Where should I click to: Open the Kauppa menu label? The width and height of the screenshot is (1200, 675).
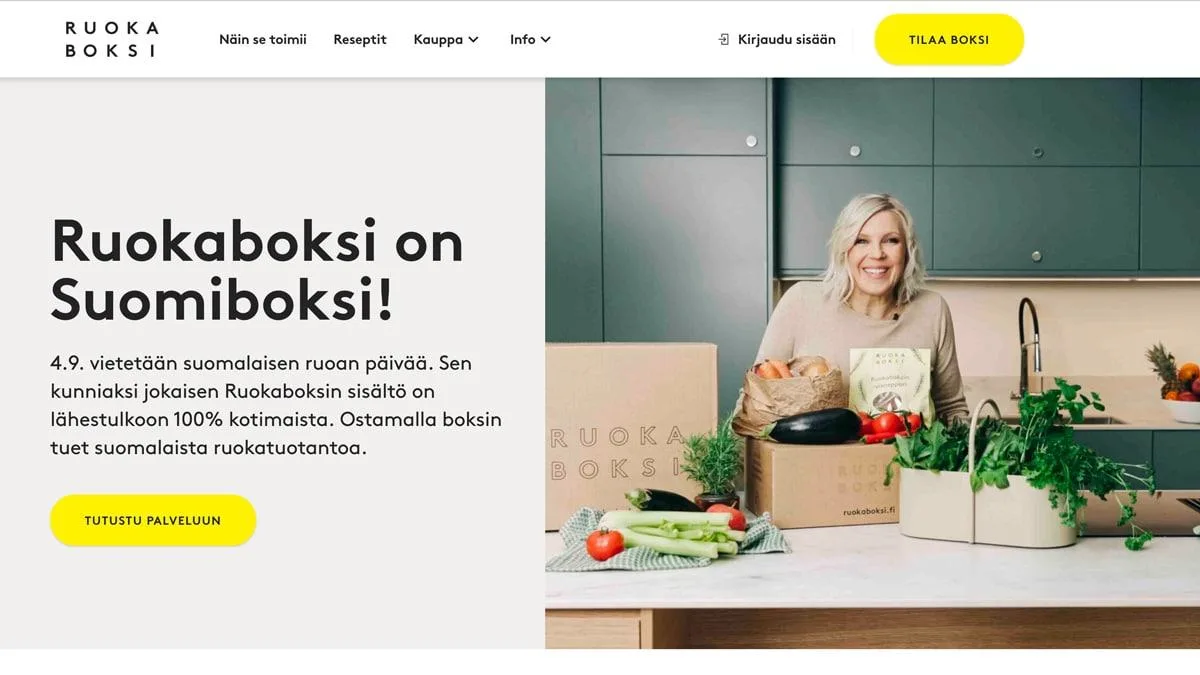click(438, 40)
